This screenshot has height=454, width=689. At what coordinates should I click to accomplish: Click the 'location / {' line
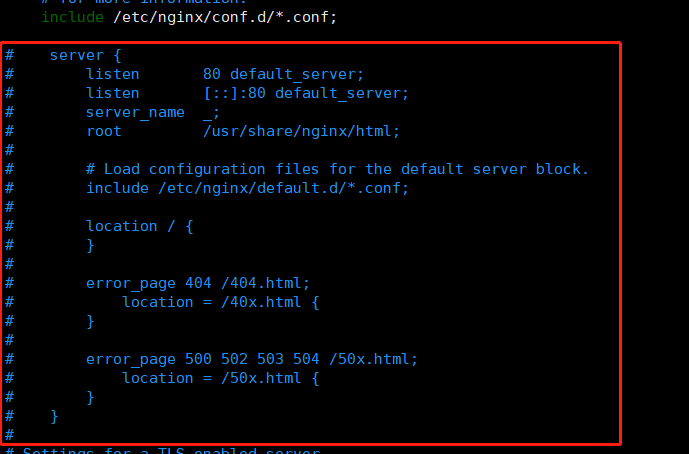click(x=139, y=226)
